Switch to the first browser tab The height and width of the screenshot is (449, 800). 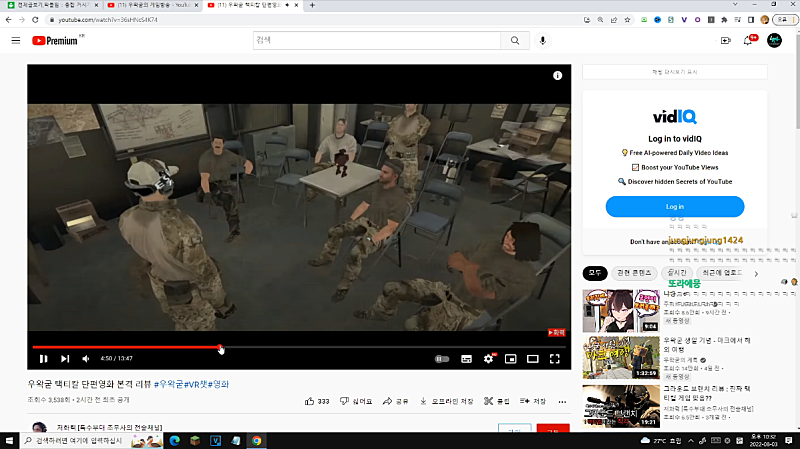pyautogui.click(x=53, y=5)
